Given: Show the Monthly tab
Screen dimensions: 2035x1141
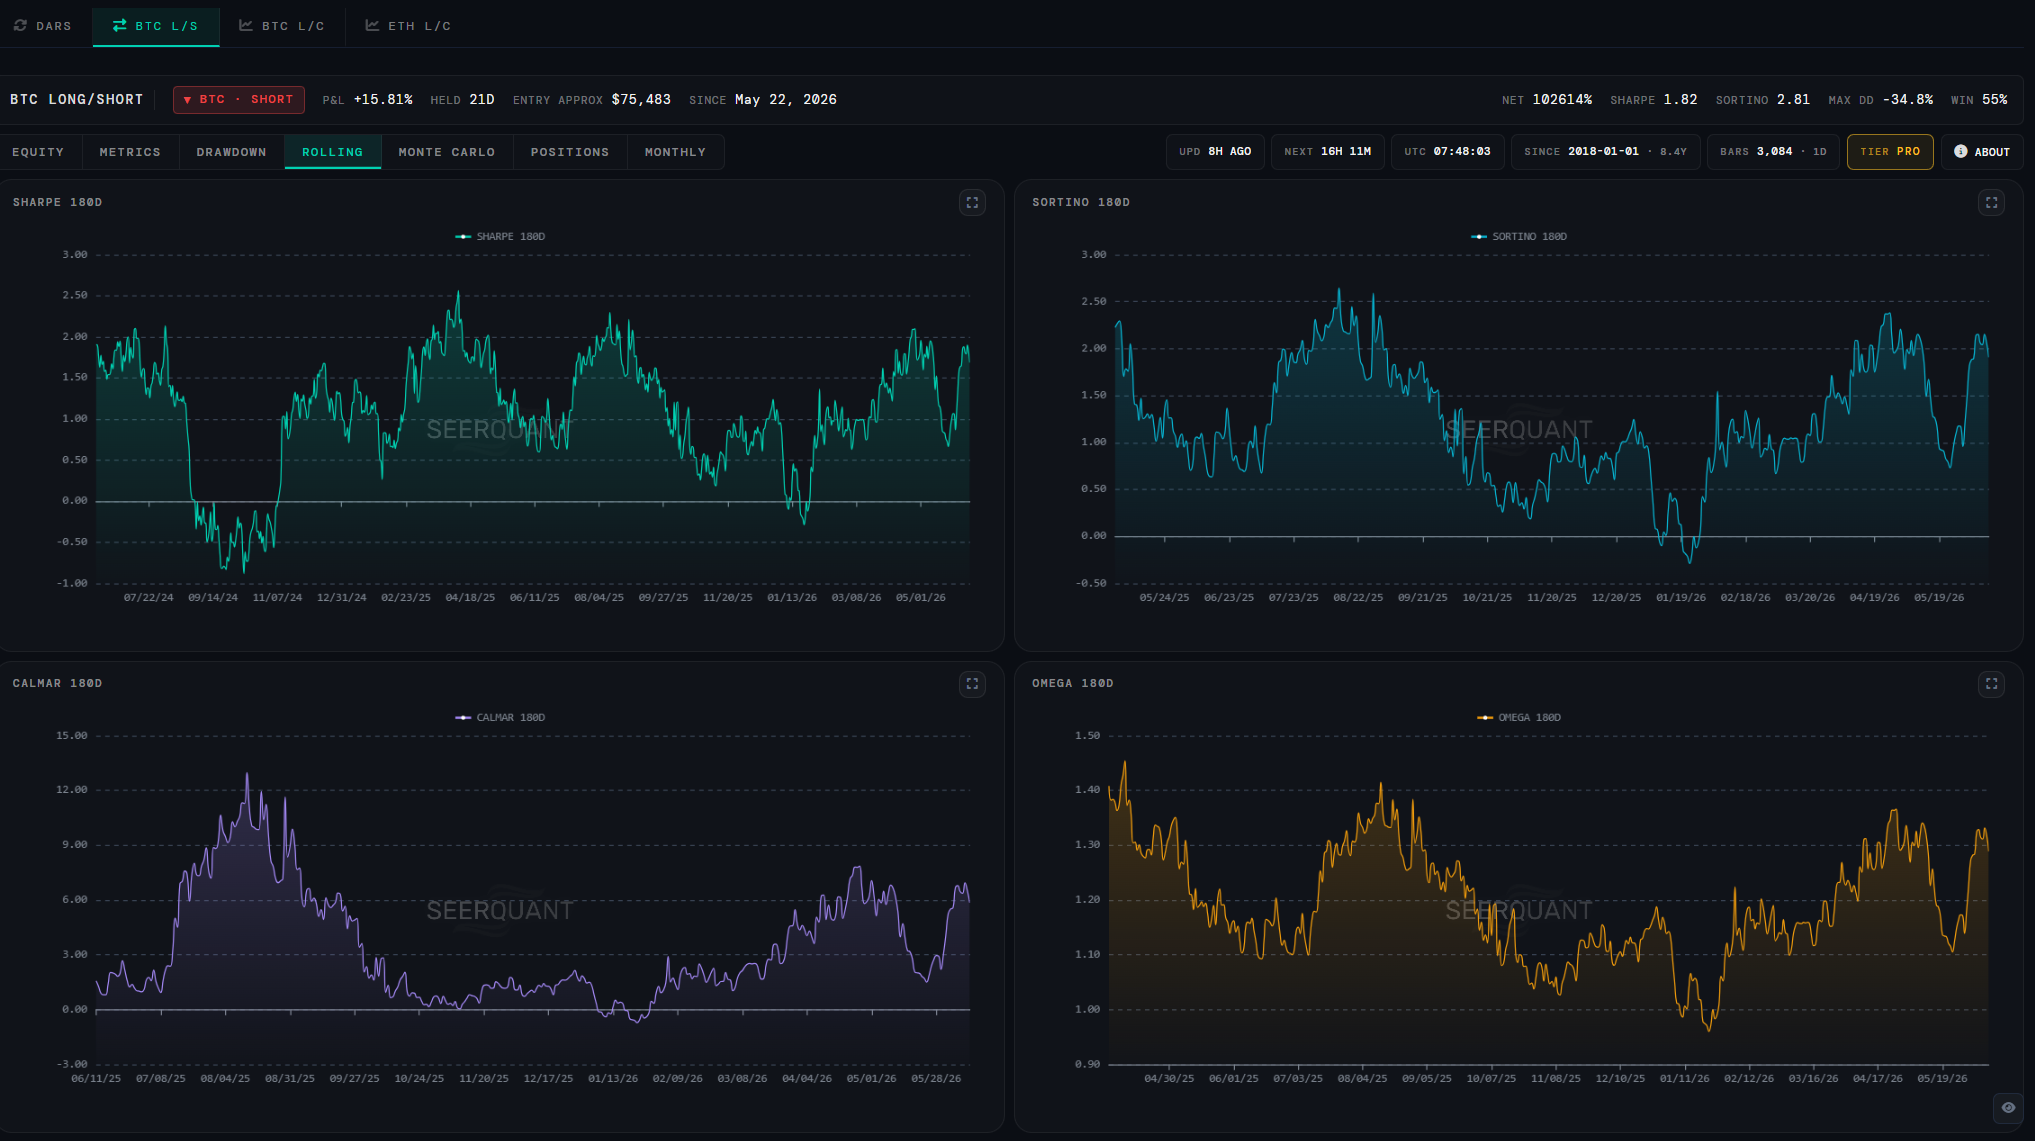Looking at the screenshot, I should pos(675,152).
